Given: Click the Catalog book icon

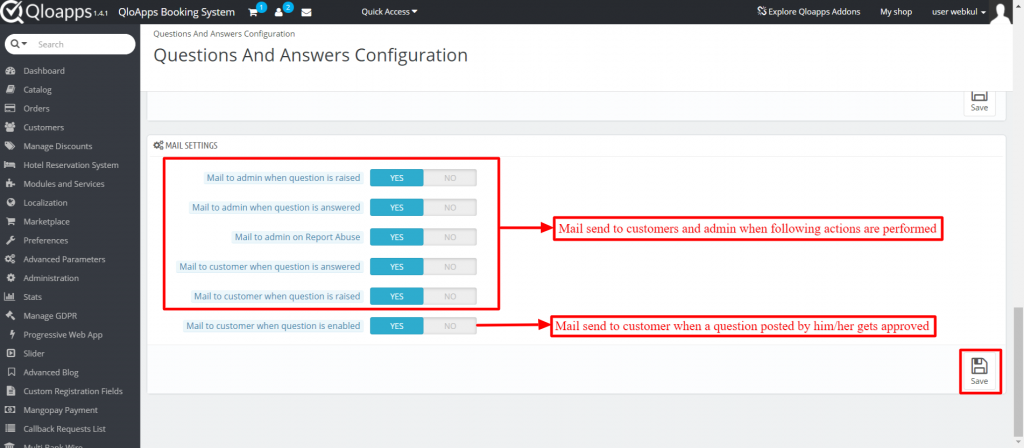Looking at the screenshot, I should [10, 89].
